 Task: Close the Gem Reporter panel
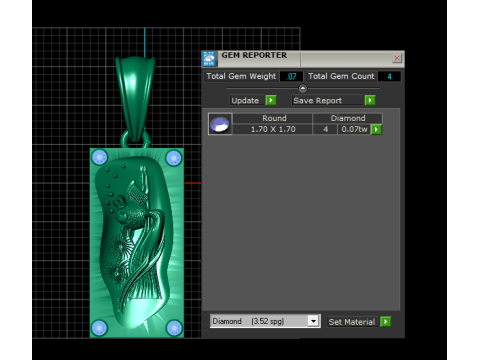(x=397, y=58)
